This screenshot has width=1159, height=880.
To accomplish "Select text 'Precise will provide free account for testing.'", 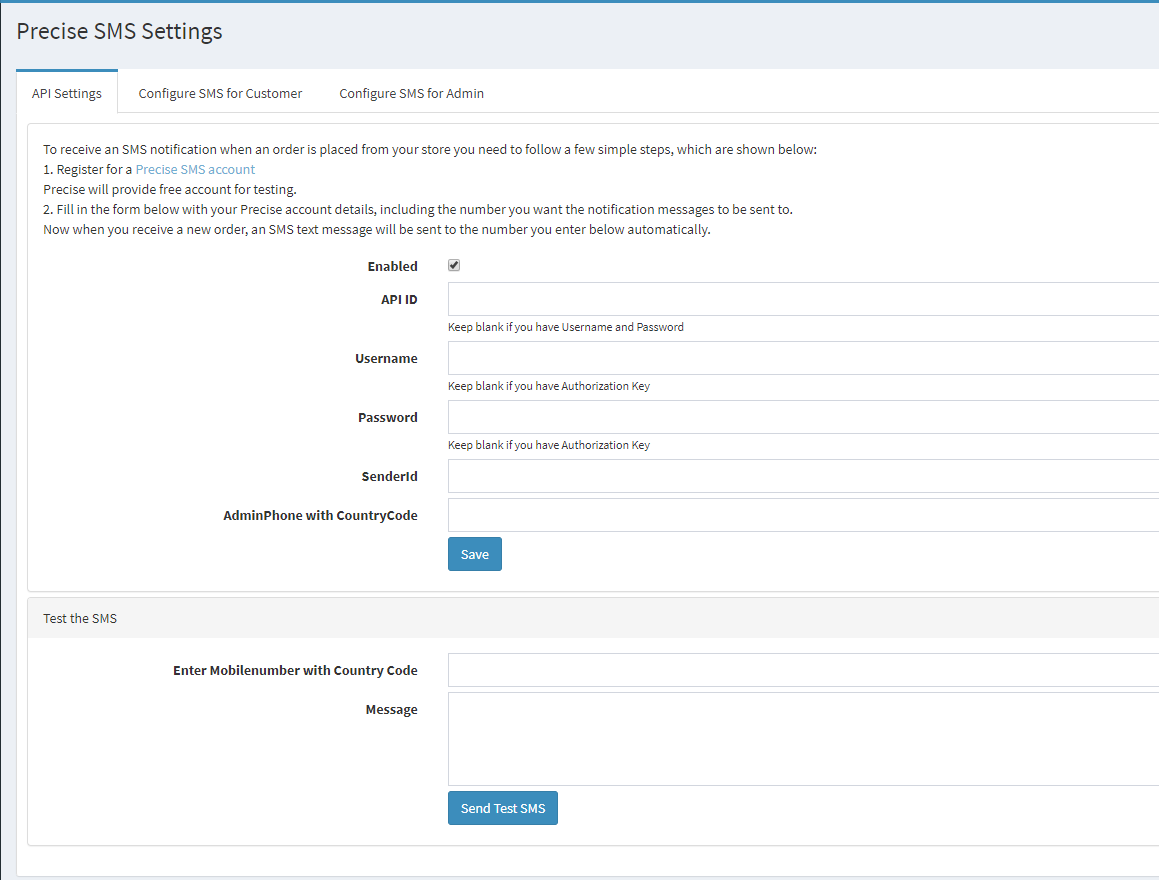I will click(x=170, y=189).
